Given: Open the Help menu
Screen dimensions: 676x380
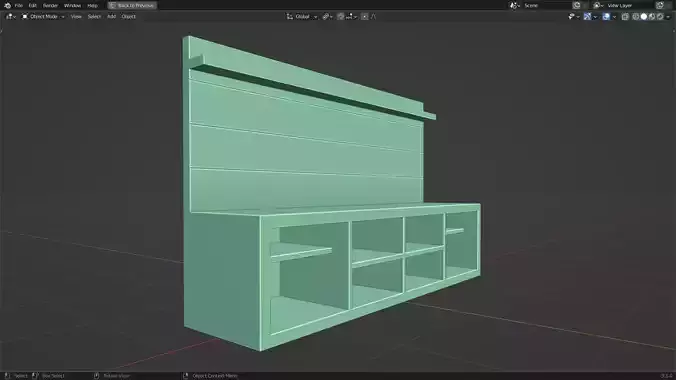Looking at the screenshot, I should 92,6.
